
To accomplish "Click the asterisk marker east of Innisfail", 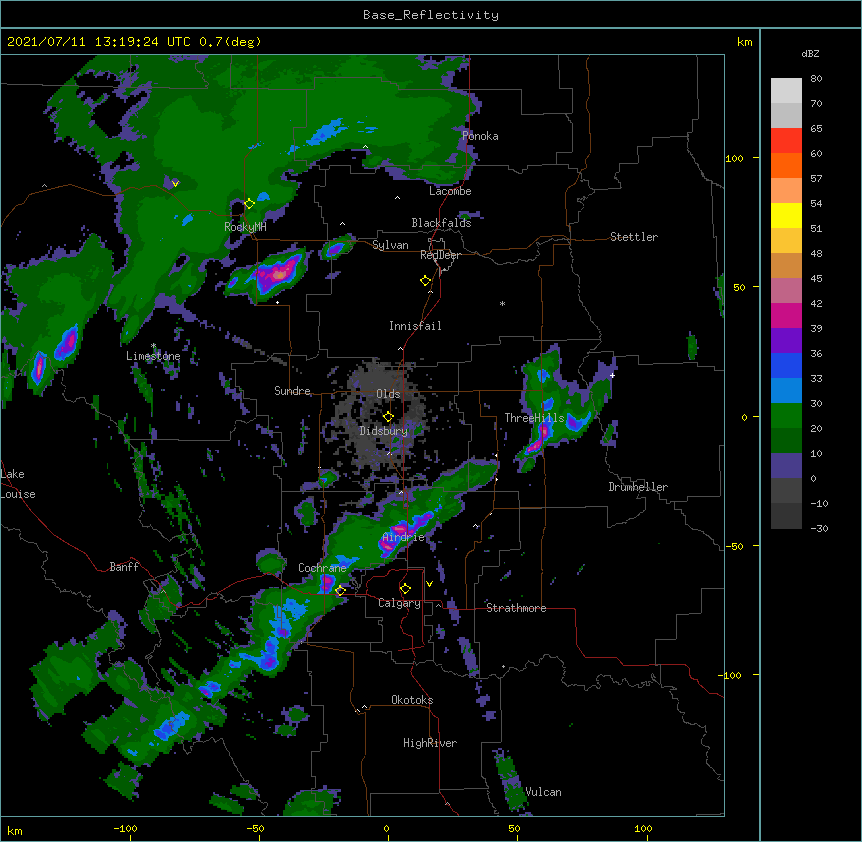I will [x=502, y=303].
